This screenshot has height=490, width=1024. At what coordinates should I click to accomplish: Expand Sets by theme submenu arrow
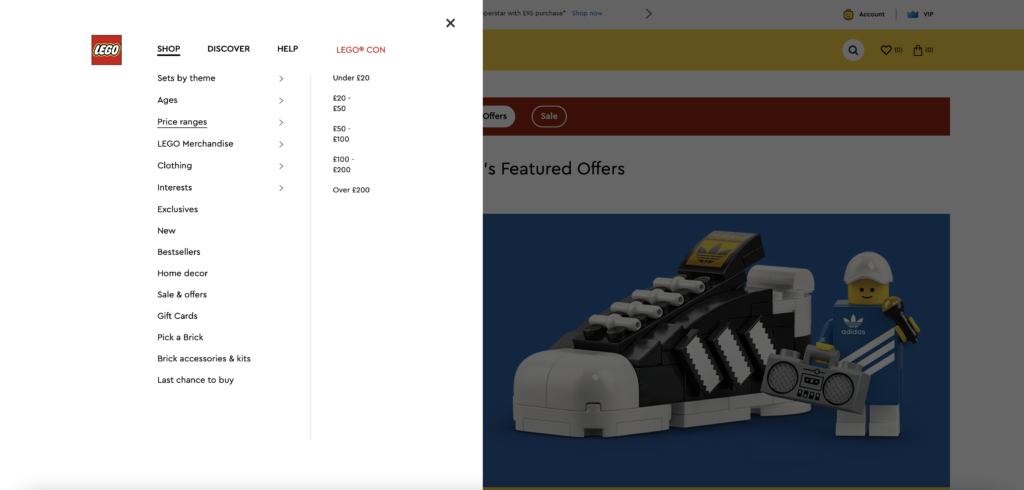281,78
